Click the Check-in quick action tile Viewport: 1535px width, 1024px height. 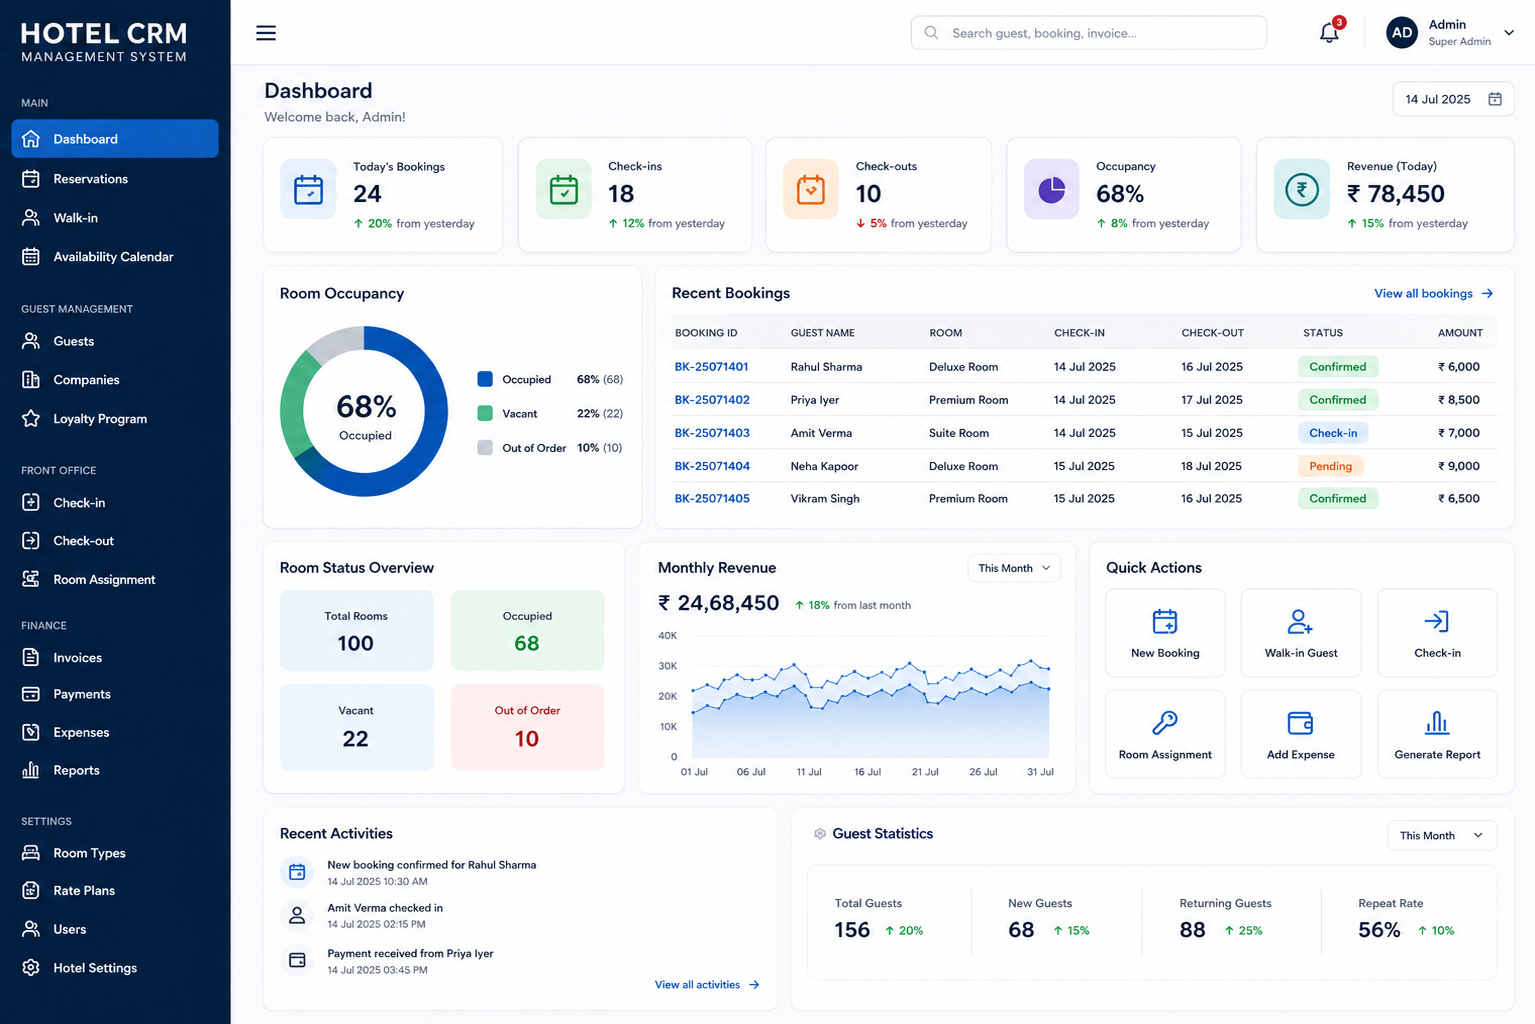tap(1437, 633)
